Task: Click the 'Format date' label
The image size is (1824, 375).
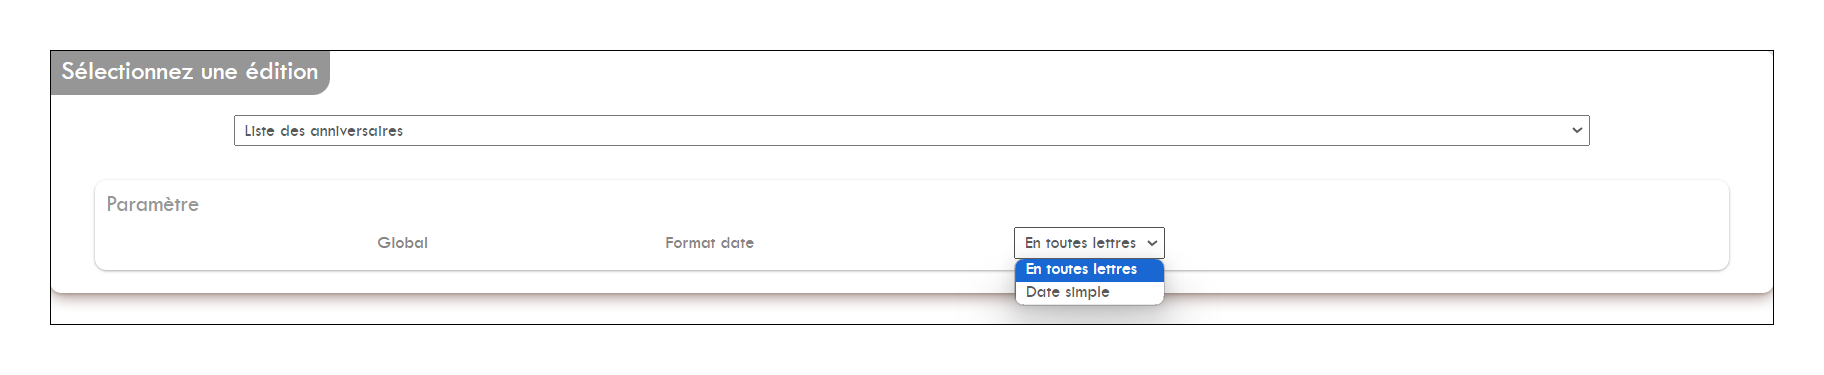Action: click(709, 243)
